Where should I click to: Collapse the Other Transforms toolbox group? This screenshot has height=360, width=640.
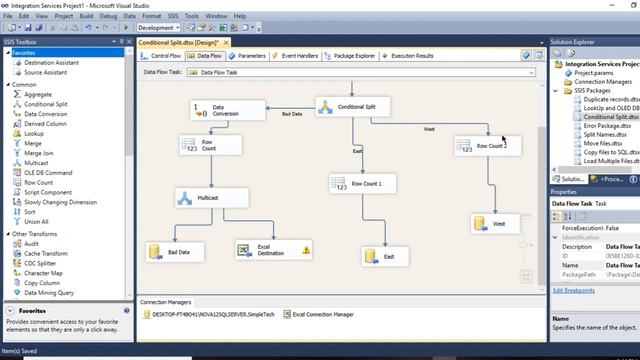[x=8, y=234]
